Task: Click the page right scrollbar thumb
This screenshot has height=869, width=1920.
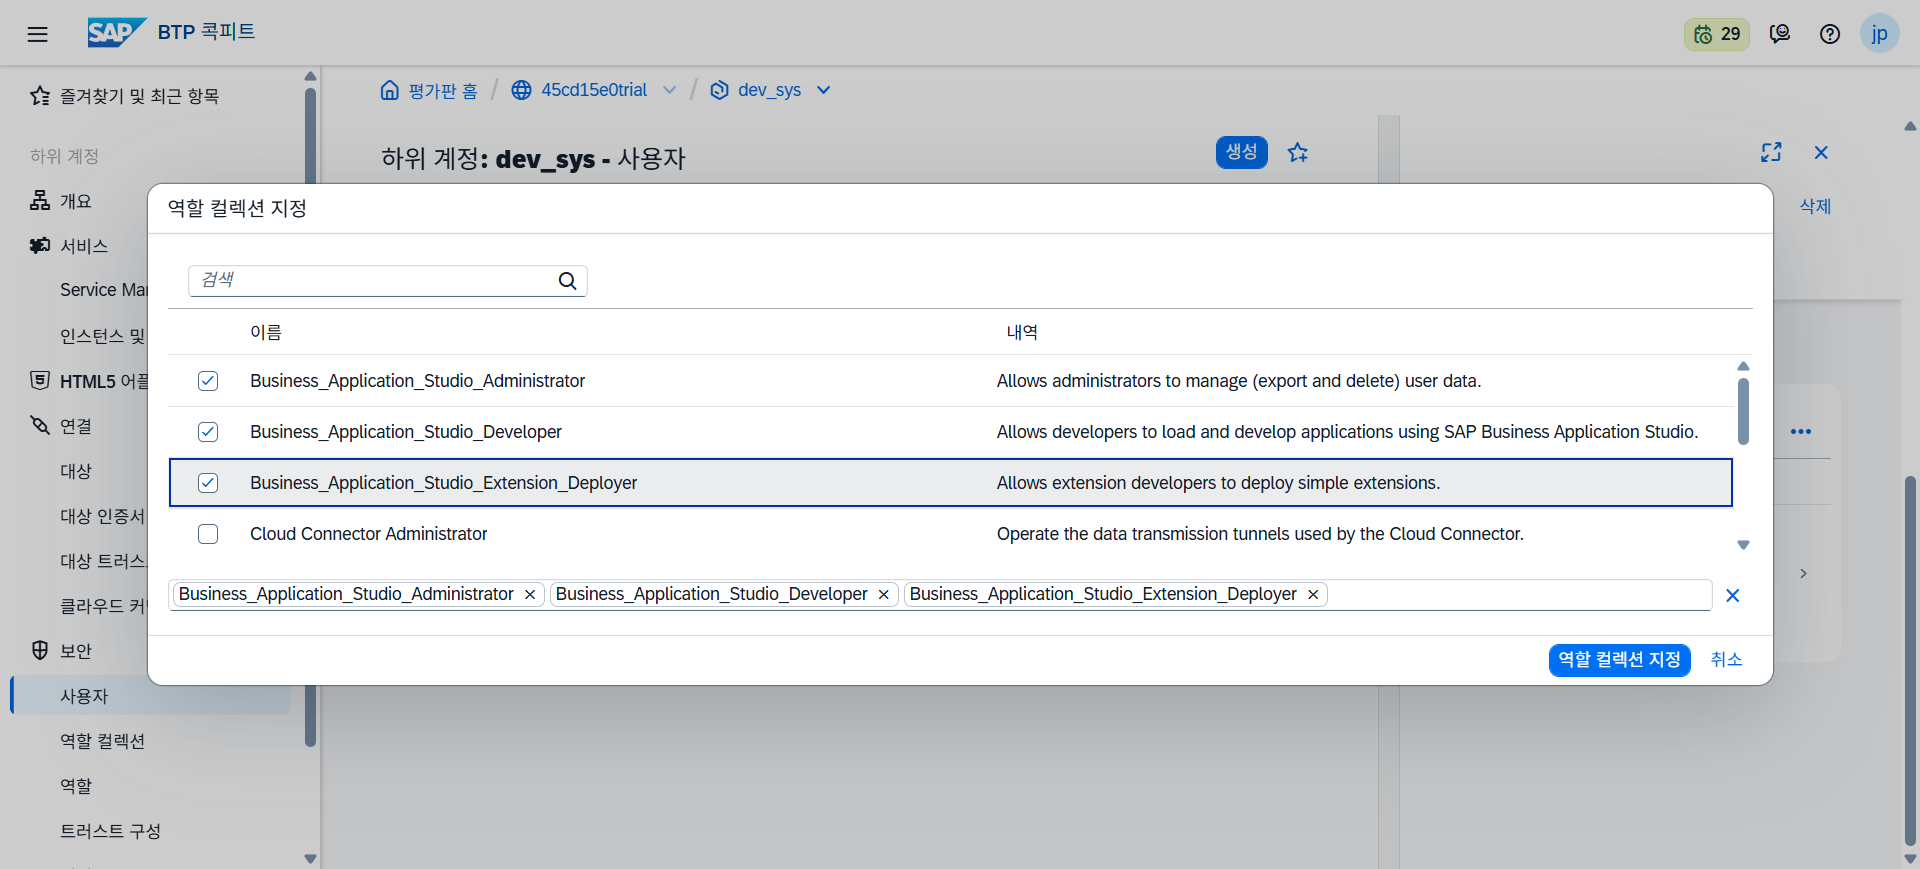Action: pyautogui.click(x=1910, y=660)
